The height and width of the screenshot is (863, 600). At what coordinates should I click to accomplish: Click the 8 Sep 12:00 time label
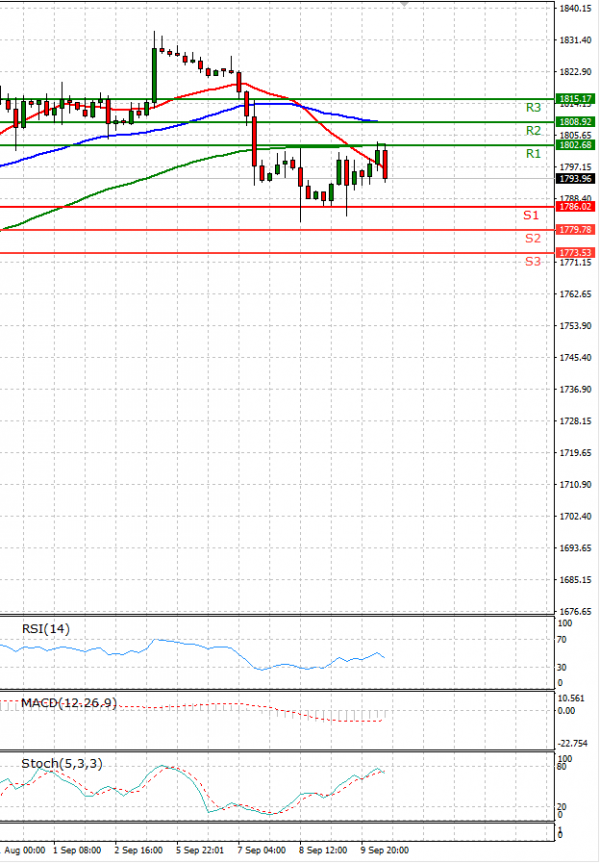coord(323,850)
